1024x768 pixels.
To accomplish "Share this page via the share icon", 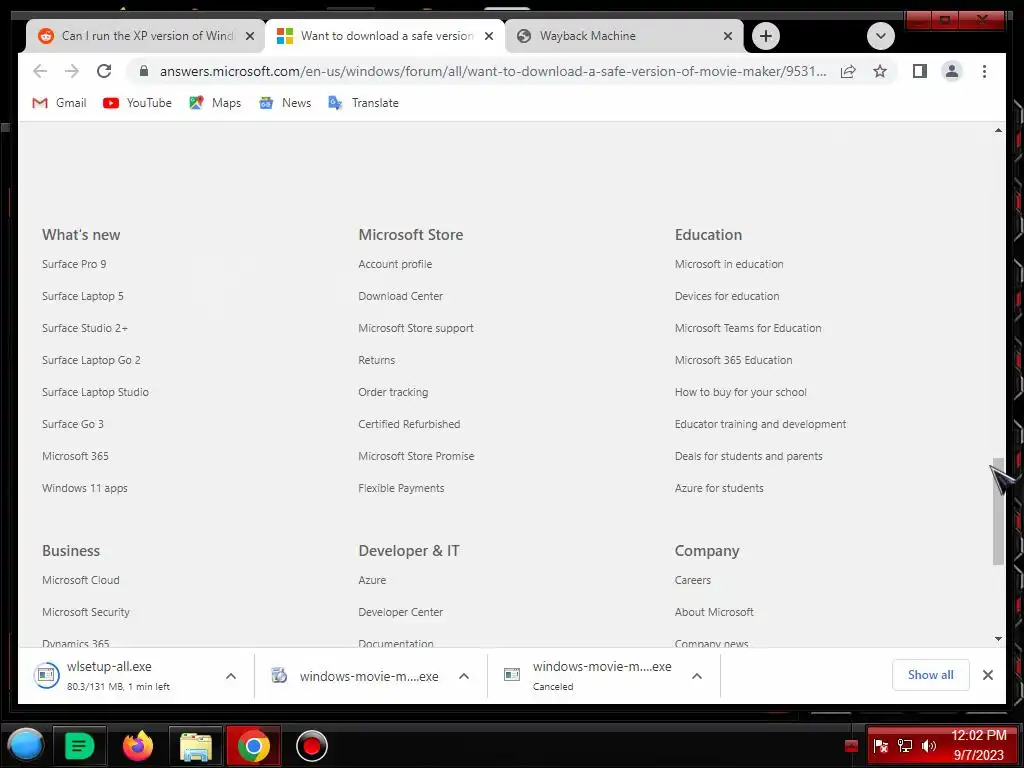I will pos(848,71).
